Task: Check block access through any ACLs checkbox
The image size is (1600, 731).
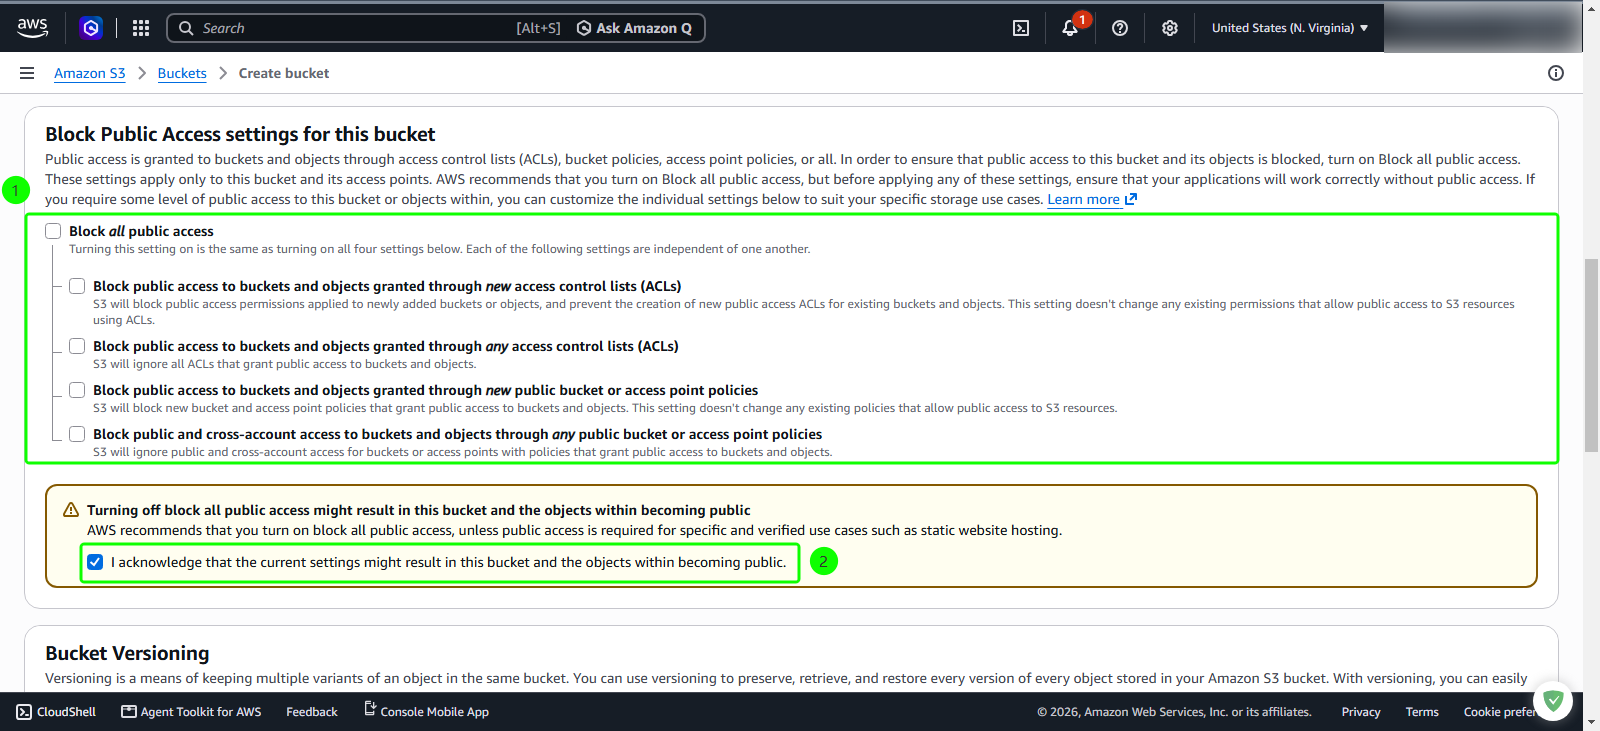Action: coord(77,346)
